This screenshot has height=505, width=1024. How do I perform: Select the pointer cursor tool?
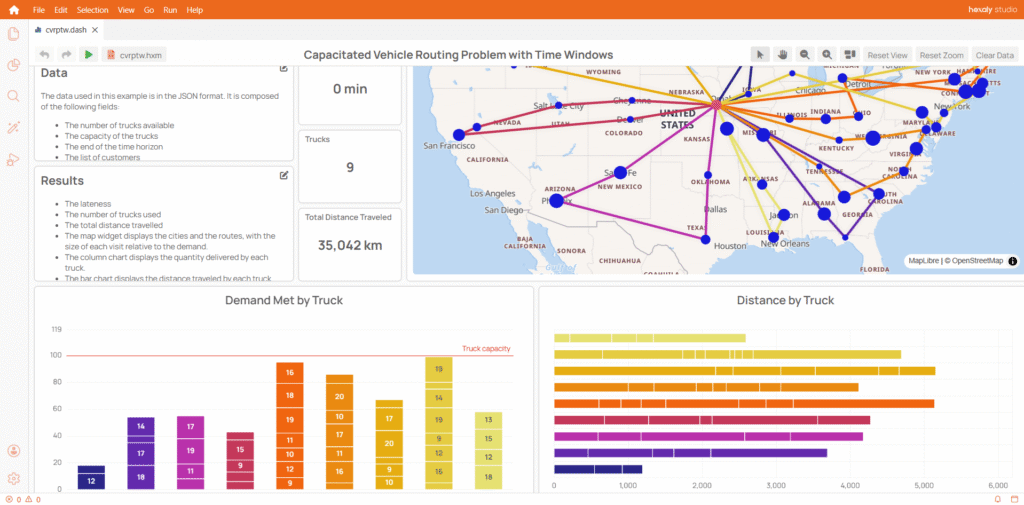[760, 55]
